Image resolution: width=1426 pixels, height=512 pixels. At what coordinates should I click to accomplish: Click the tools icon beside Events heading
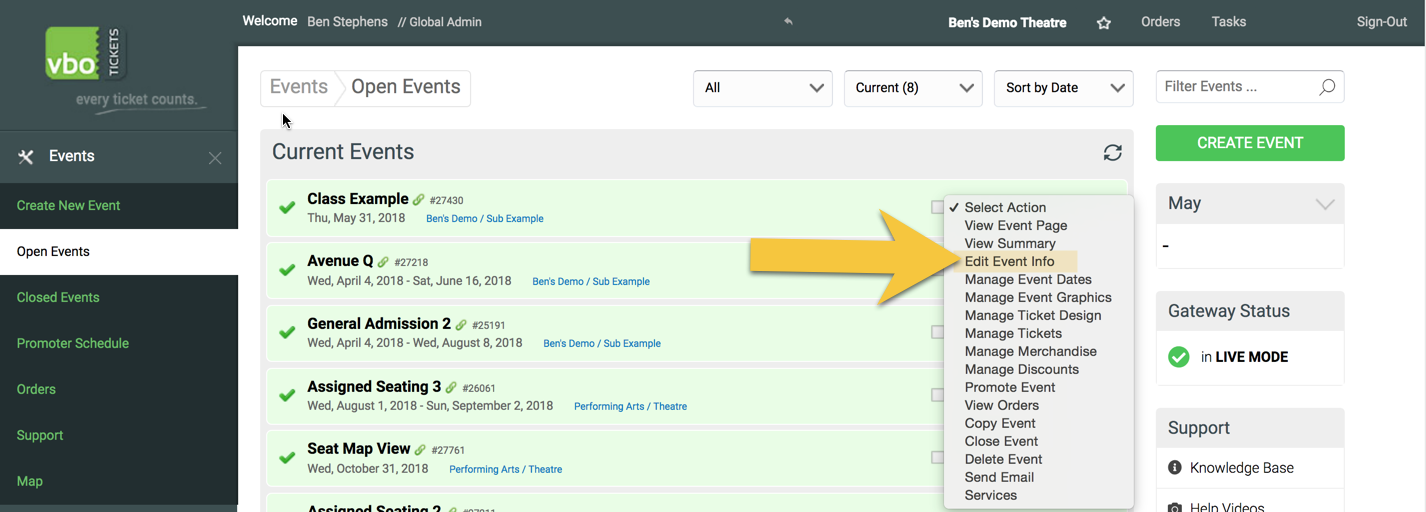27,156
